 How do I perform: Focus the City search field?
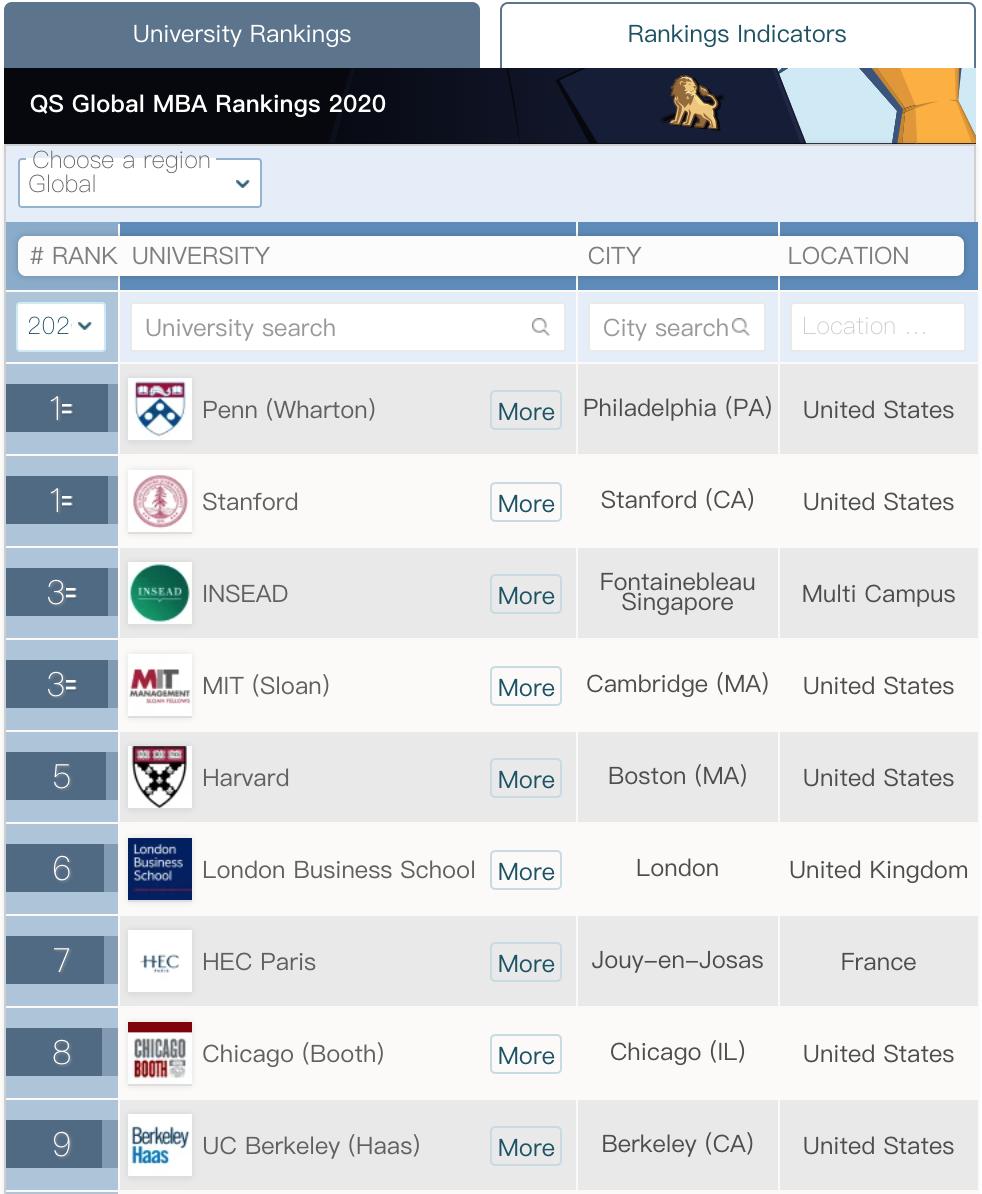coord(665,328)
